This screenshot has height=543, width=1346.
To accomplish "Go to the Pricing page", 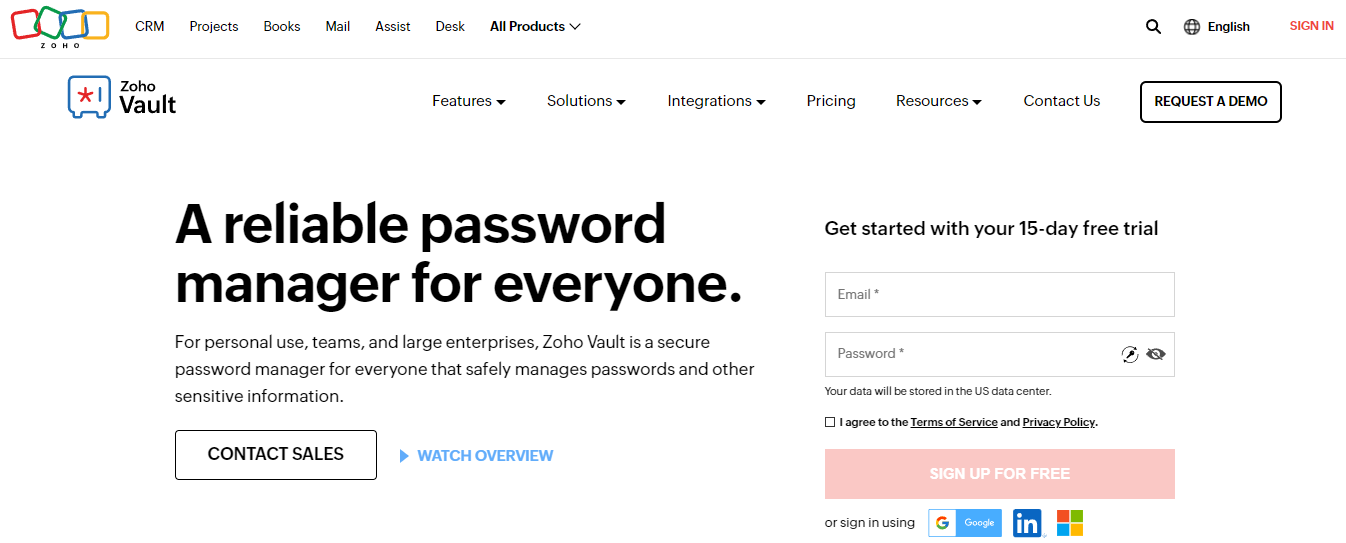I will 831,101.
